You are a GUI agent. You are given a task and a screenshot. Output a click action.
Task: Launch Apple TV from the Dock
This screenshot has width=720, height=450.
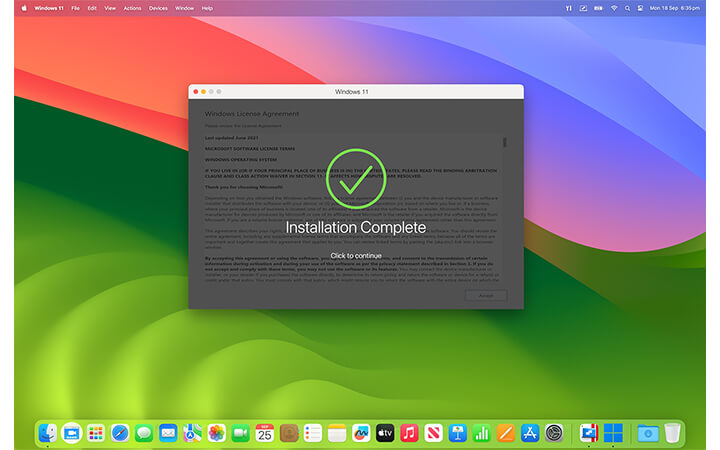(x=385, y=433)
